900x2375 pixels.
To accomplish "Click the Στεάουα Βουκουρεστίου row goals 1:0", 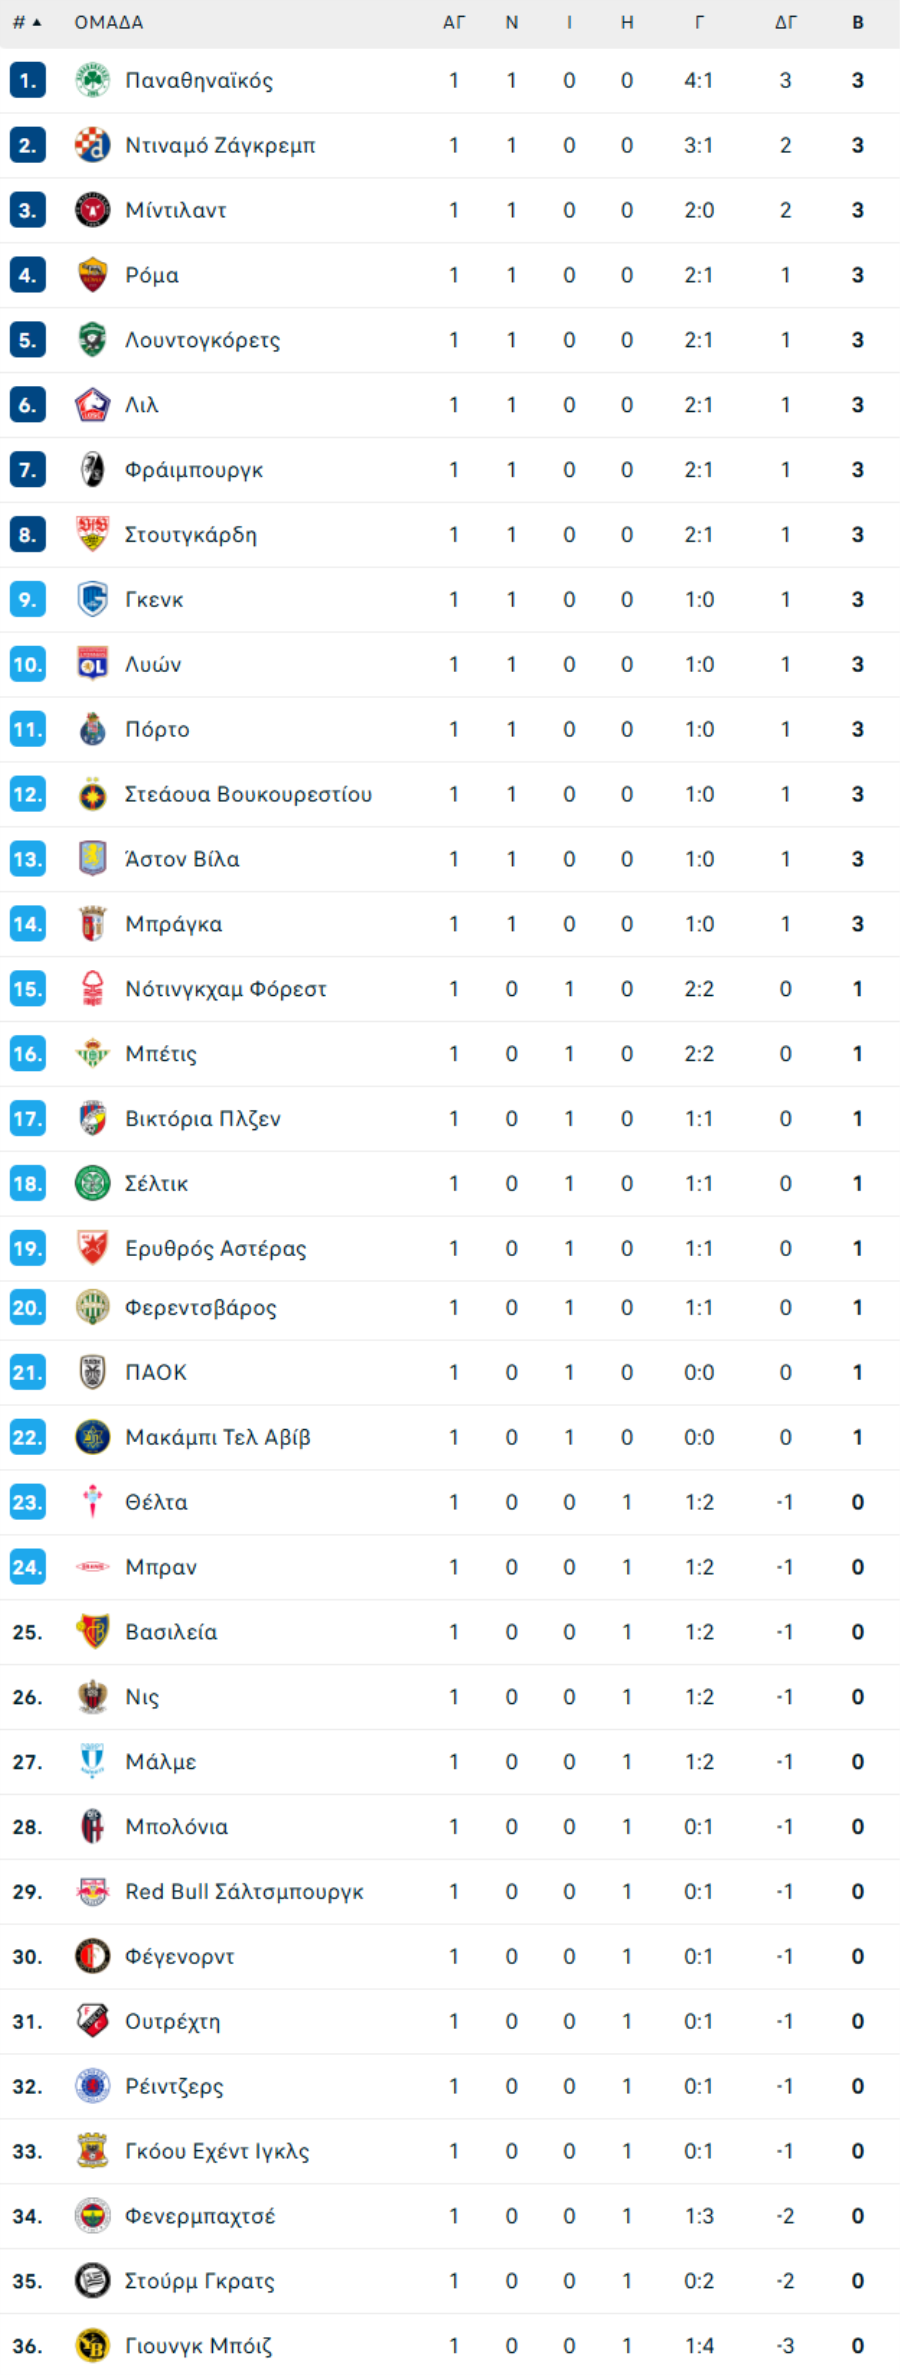I will [699, 794].
